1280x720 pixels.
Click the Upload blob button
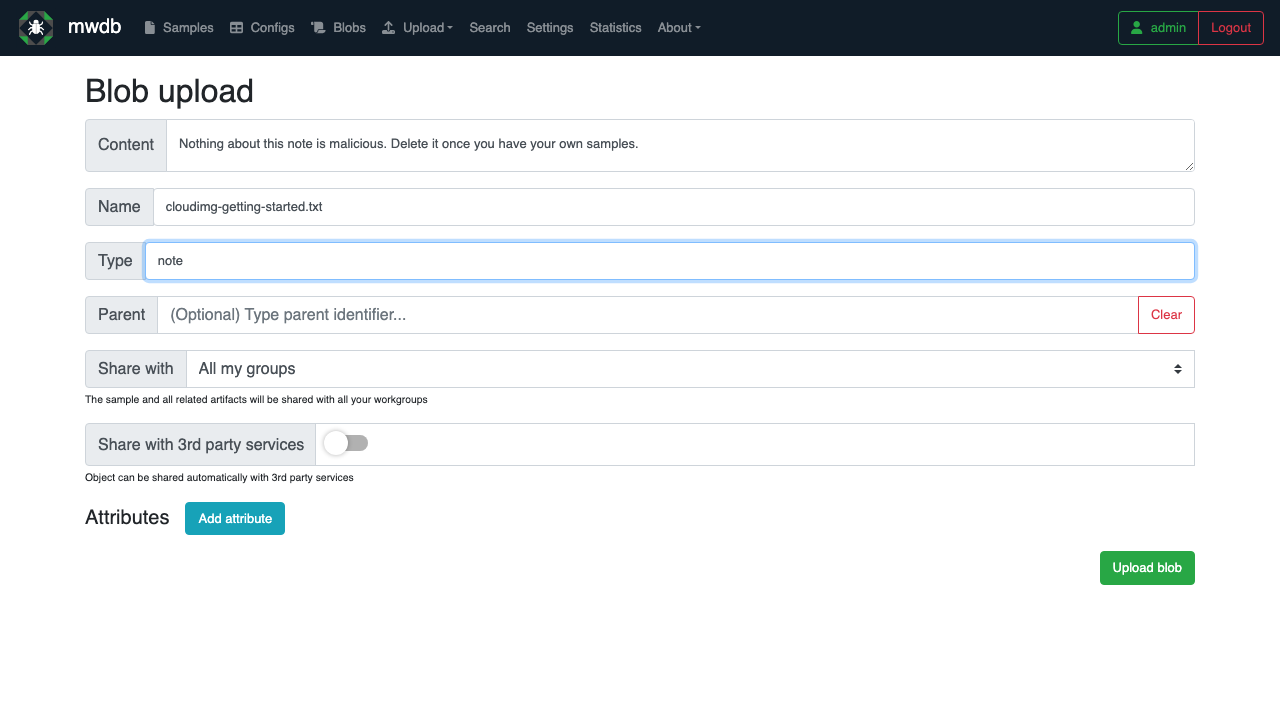pyautogui.click(x=1147, y=568)
